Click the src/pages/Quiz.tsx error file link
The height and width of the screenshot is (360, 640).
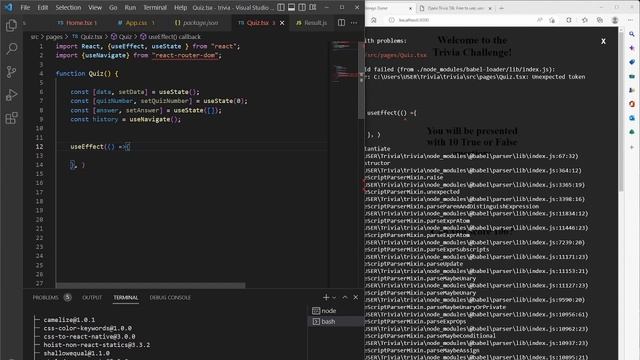coord(397,55)
